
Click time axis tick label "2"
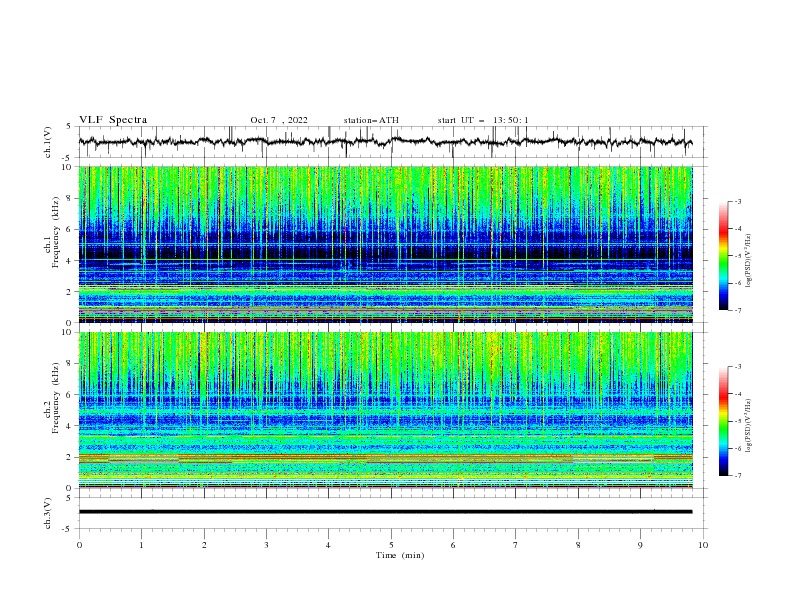coord(204,545)
